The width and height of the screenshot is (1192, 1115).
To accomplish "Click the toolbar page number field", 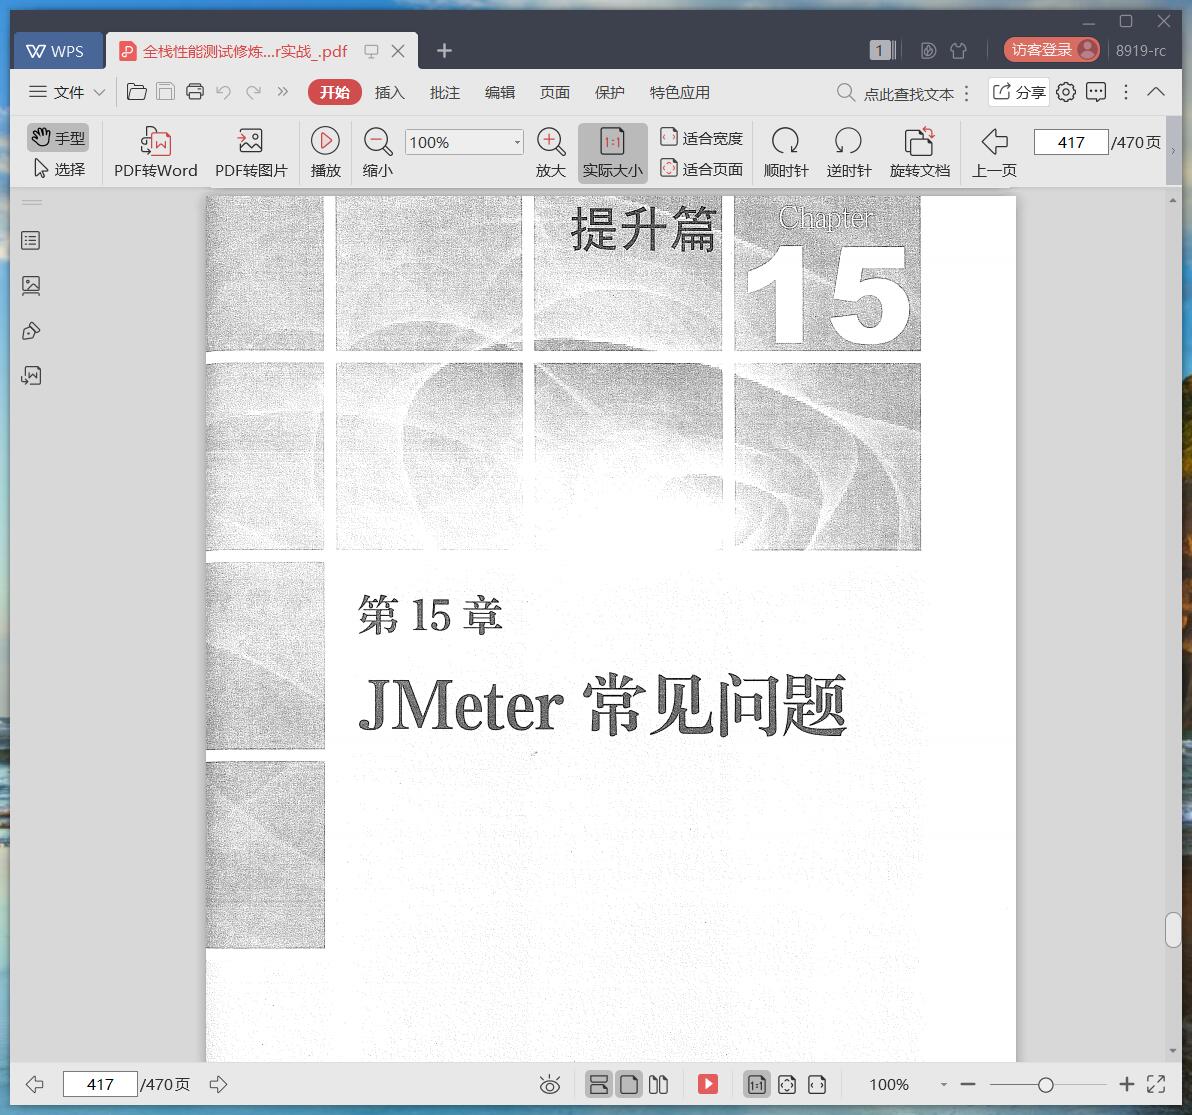I will pyautogui.click(x=1070, y=142).
